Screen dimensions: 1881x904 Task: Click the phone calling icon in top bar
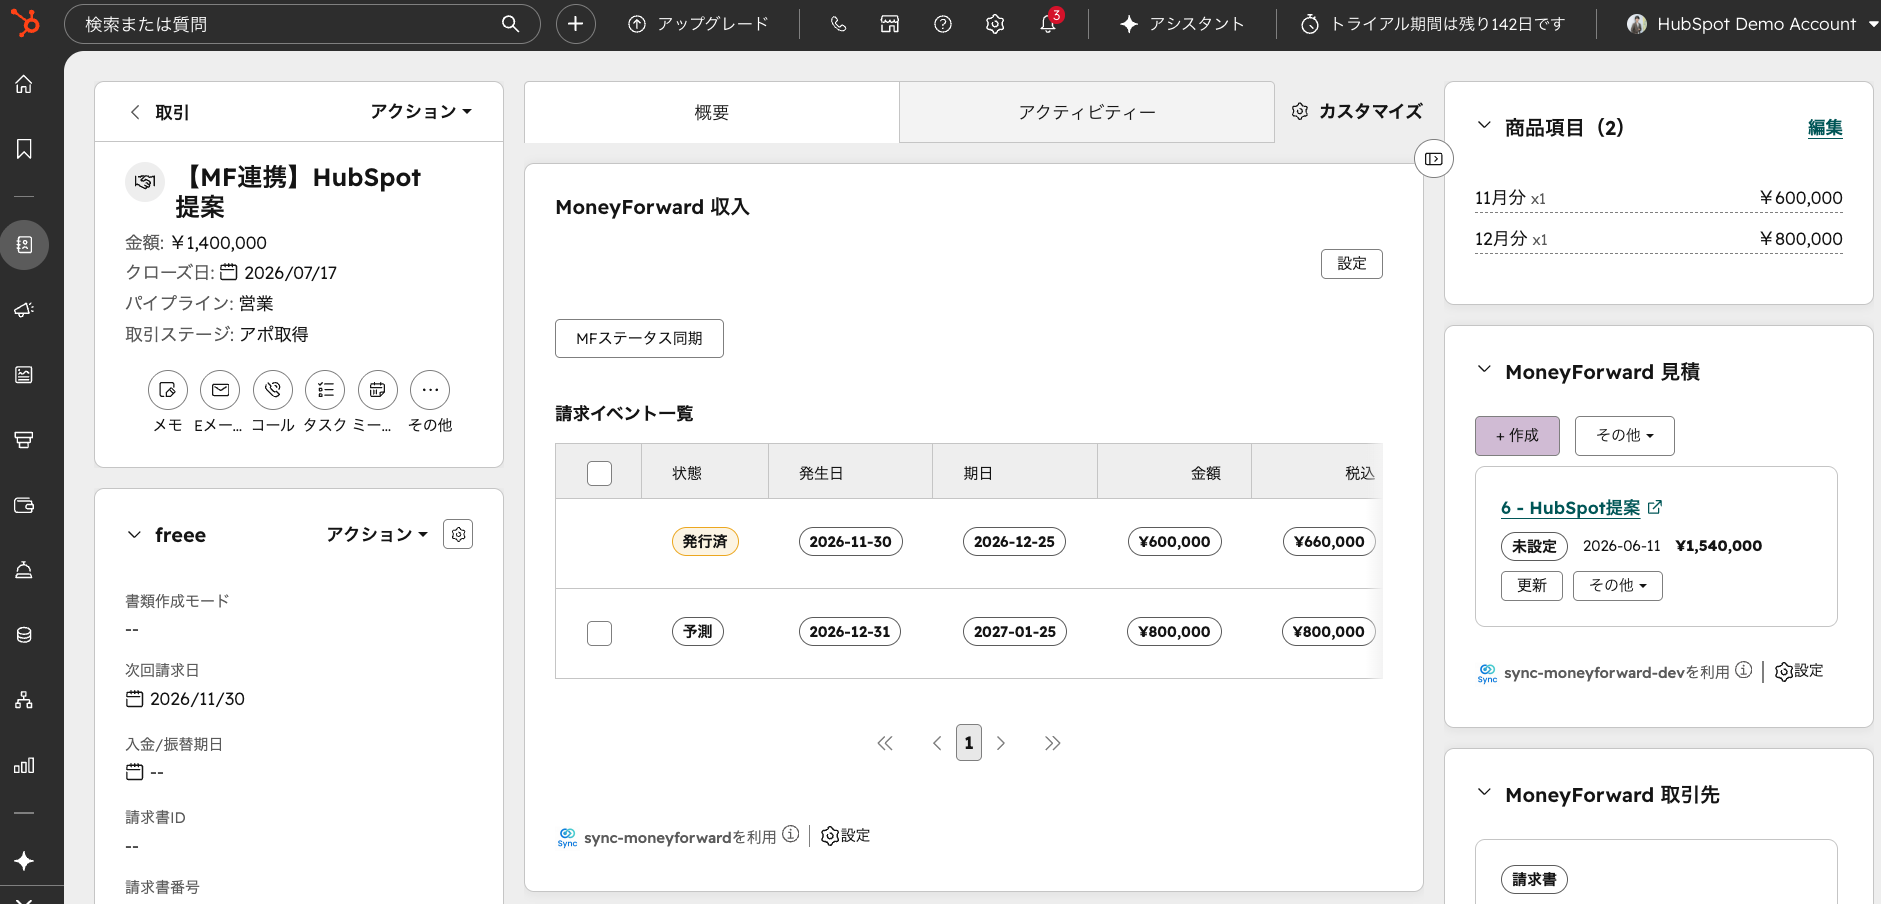point(838,24)
